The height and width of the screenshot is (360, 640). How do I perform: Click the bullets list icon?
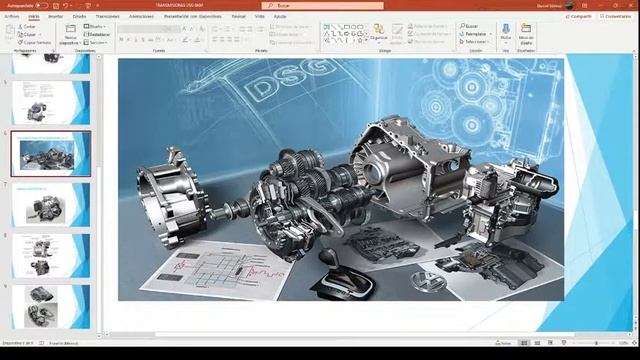[215, 29]
